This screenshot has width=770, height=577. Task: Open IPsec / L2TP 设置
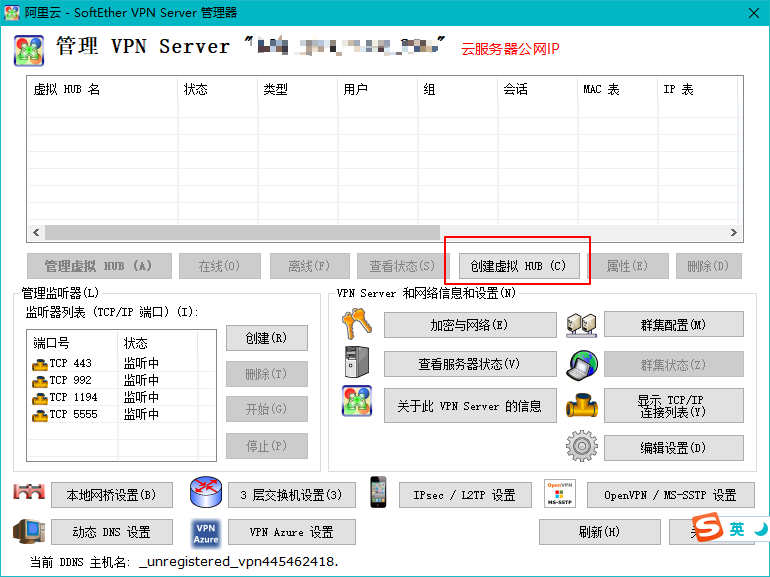465,495
